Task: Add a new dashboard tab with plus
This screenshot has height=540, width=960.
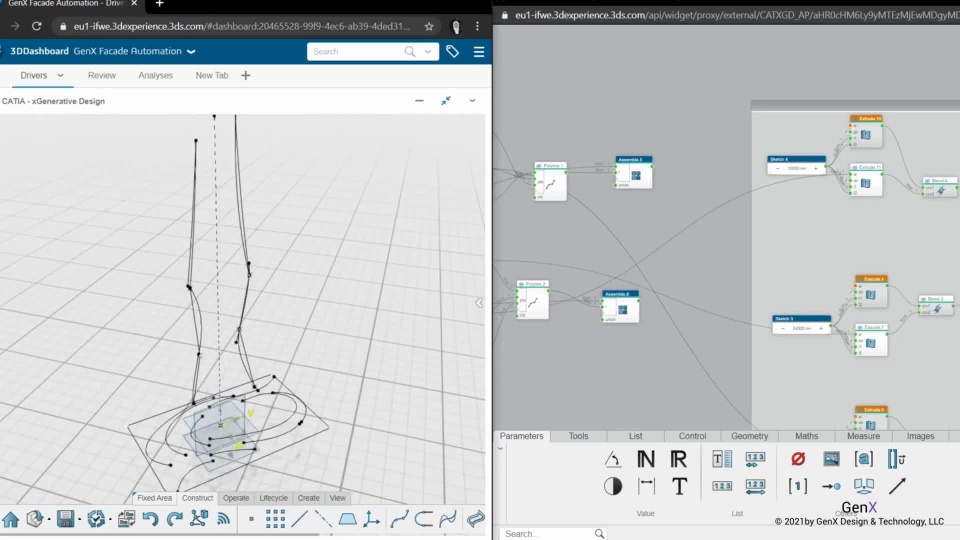Action: [246, 75]
